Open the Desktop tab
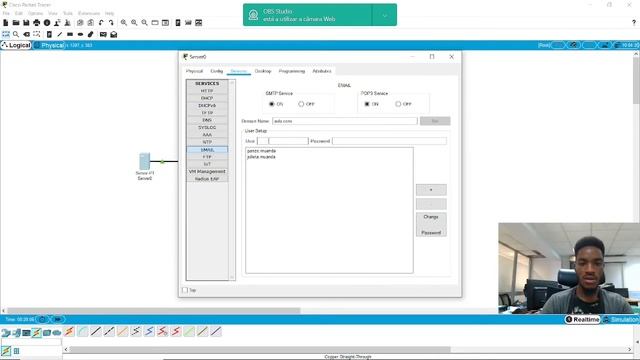Viewport: 640px width, 360px height. click(263, 71)
